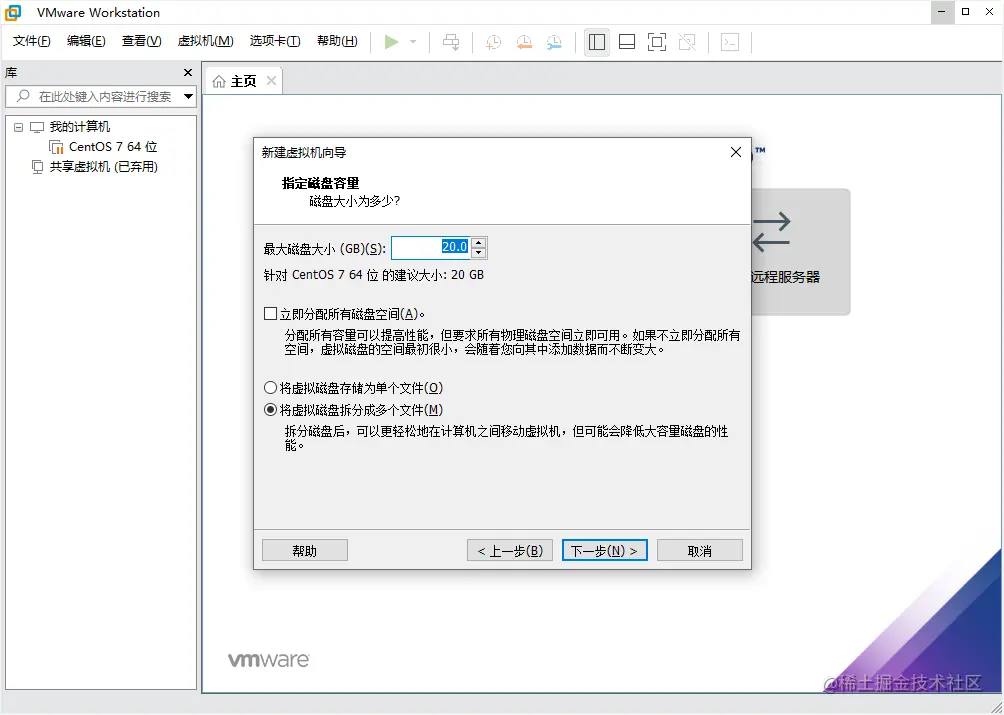The height and width of the screenshot is (715, 1004).
Task: Click the library search input field
Action: point(101,97)
